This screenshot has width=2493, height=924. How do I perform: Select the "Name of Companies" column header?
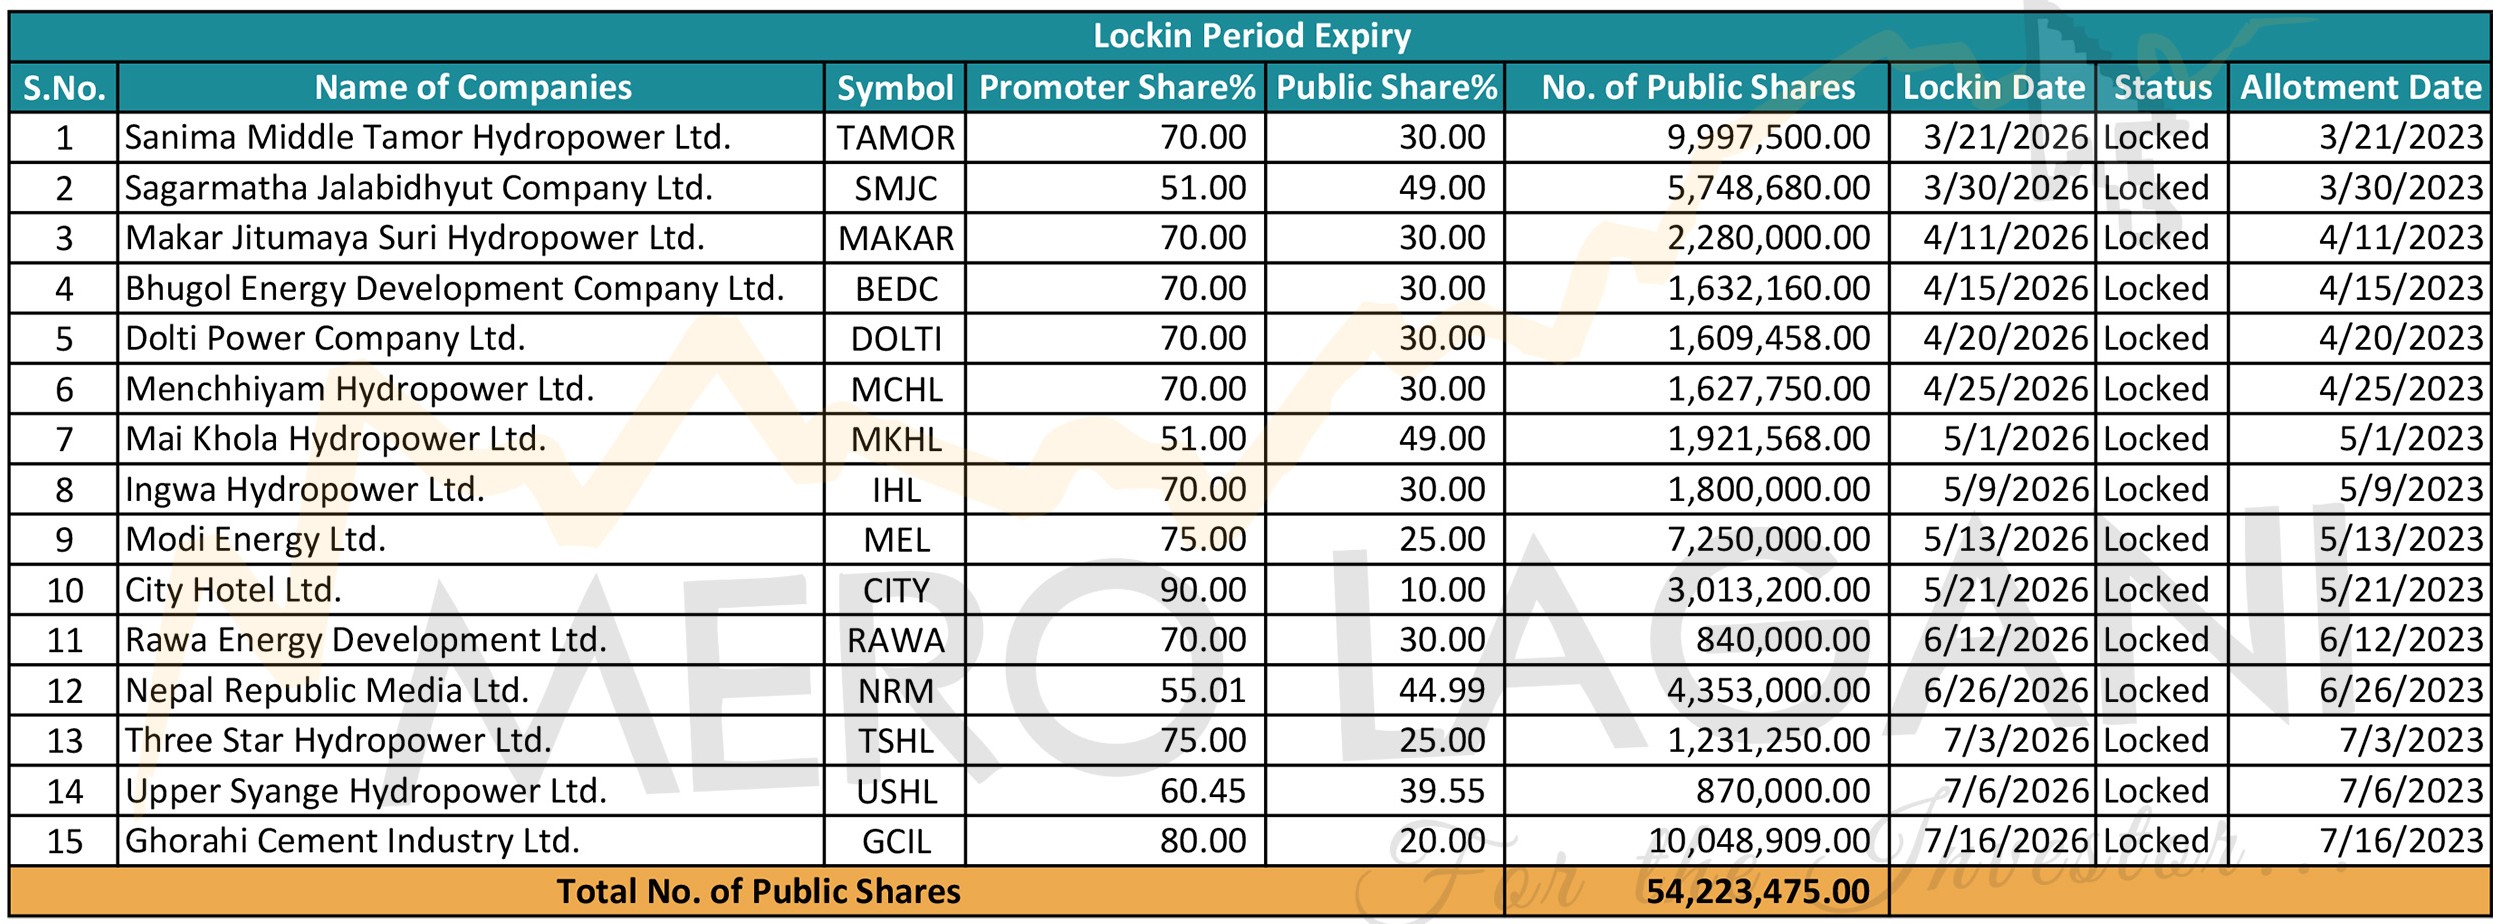472,88
